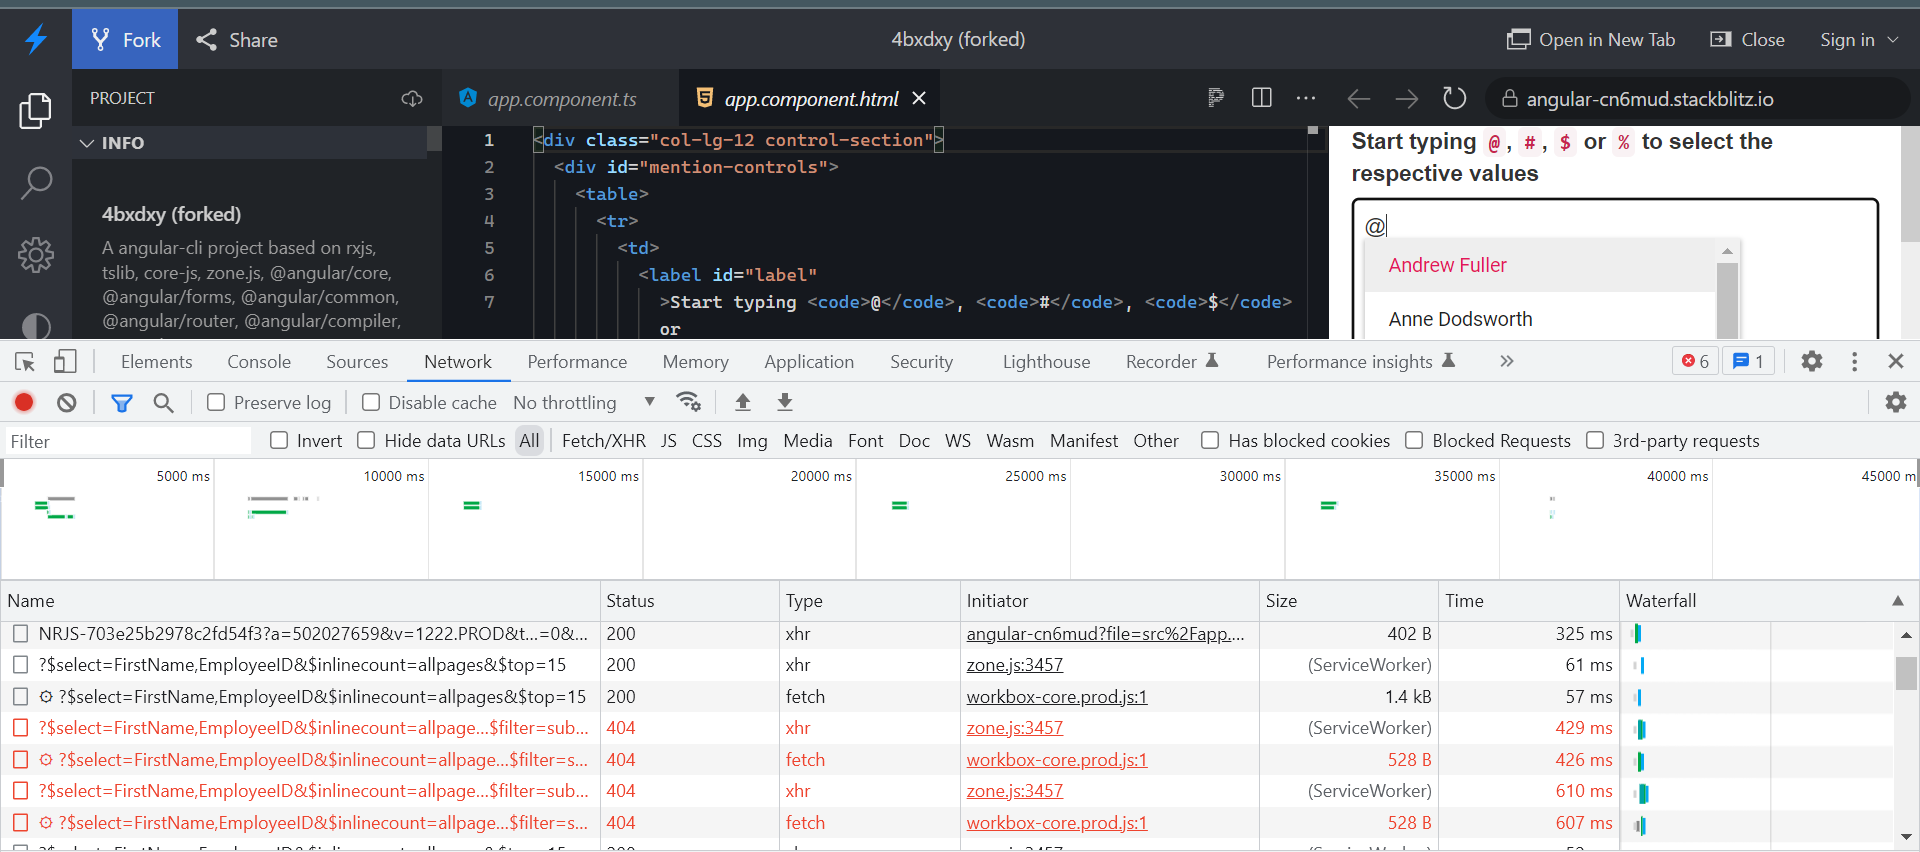The image size is (1920, 852).
Task: Enable the Preserve log checkbox
Action: click(x=216, y=402)
